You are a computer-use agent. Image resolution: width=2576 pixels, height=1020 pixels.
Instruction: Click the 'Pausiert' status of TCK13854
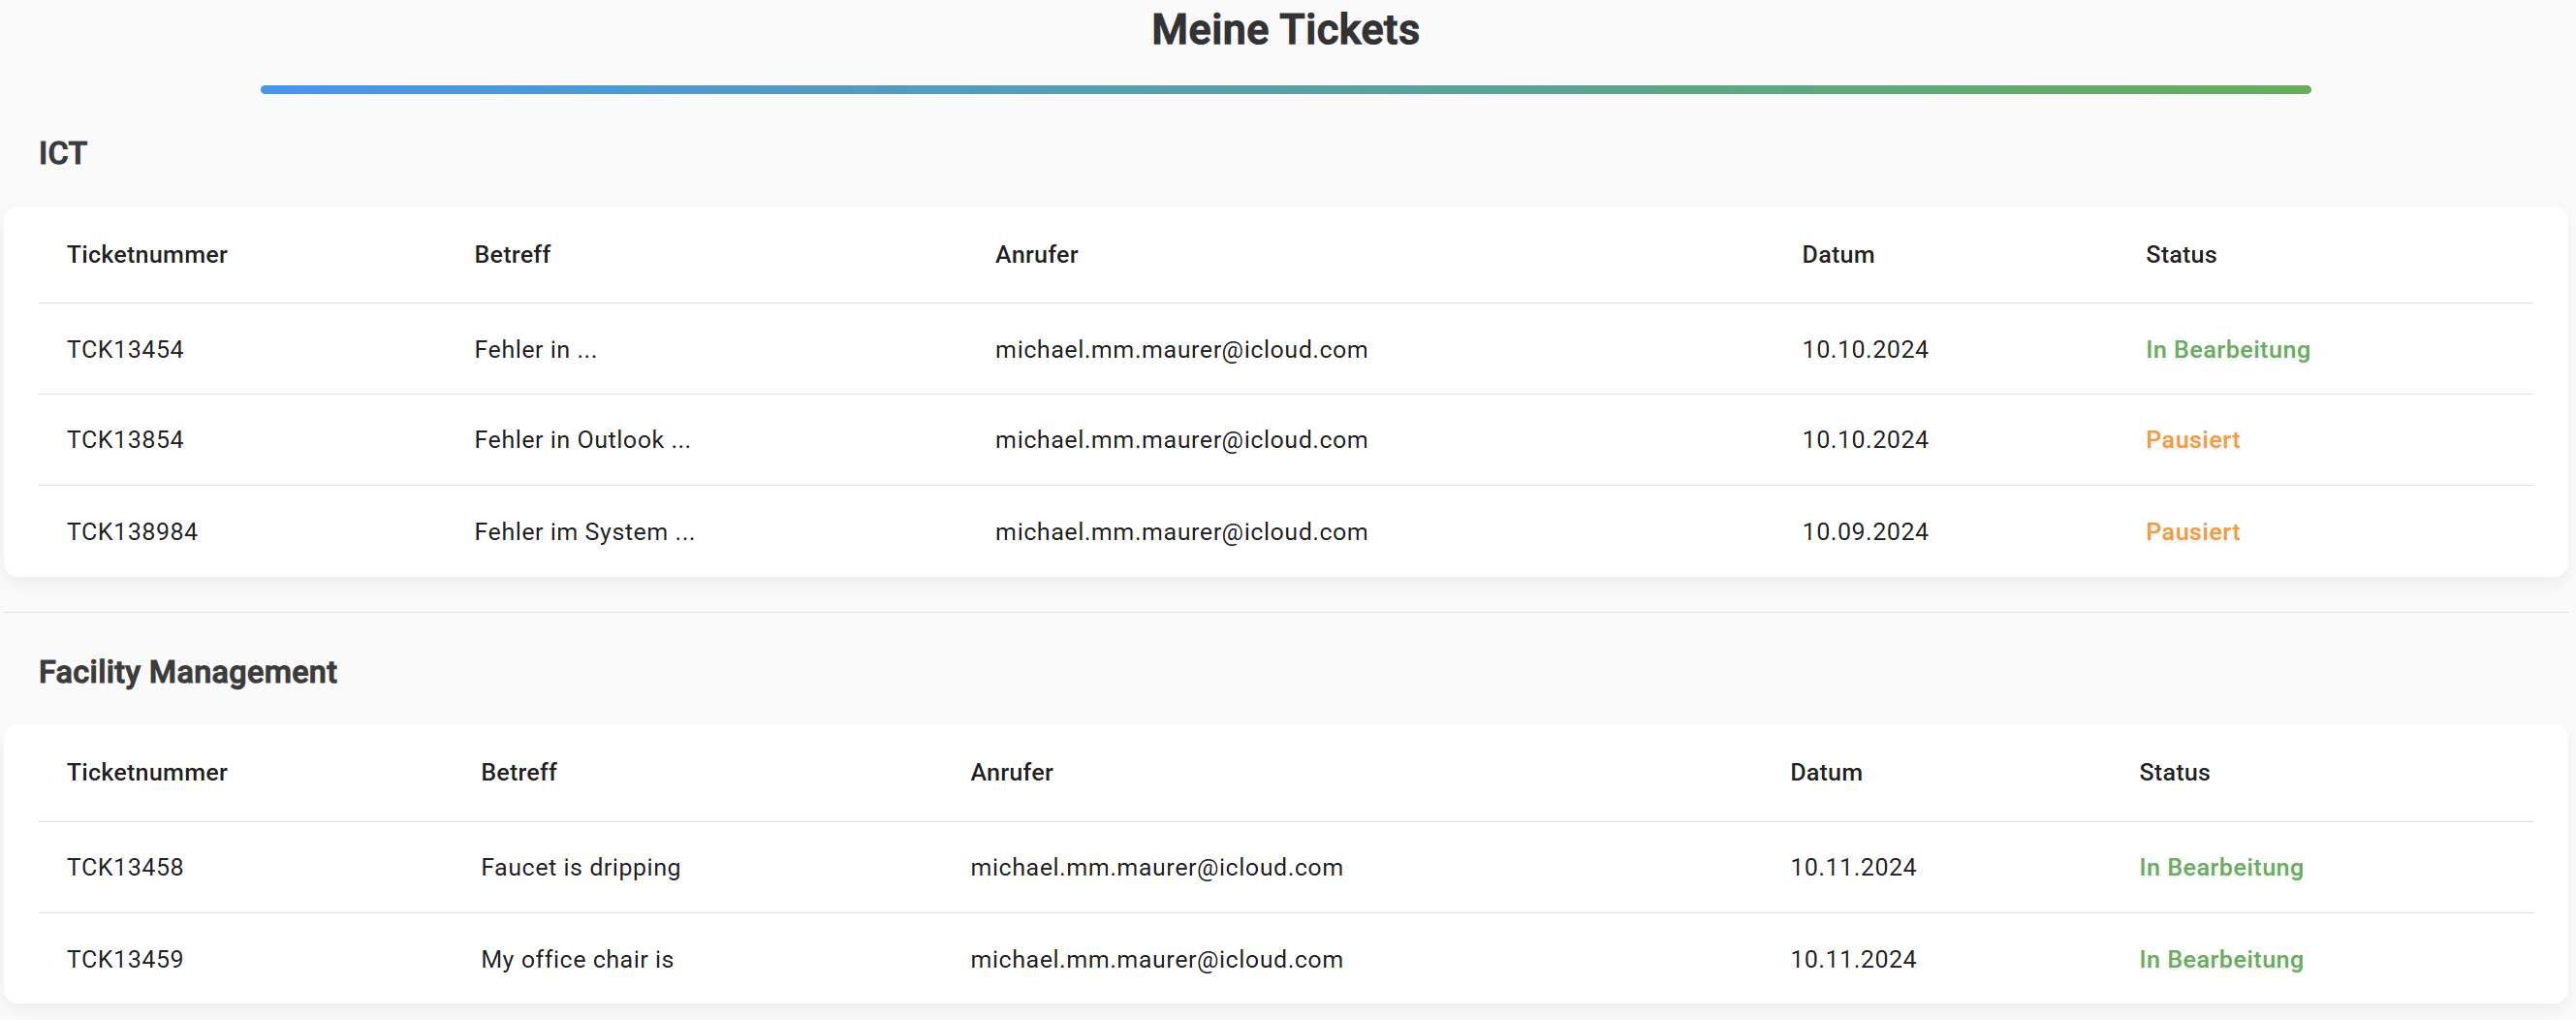(x=2192, y=439)
